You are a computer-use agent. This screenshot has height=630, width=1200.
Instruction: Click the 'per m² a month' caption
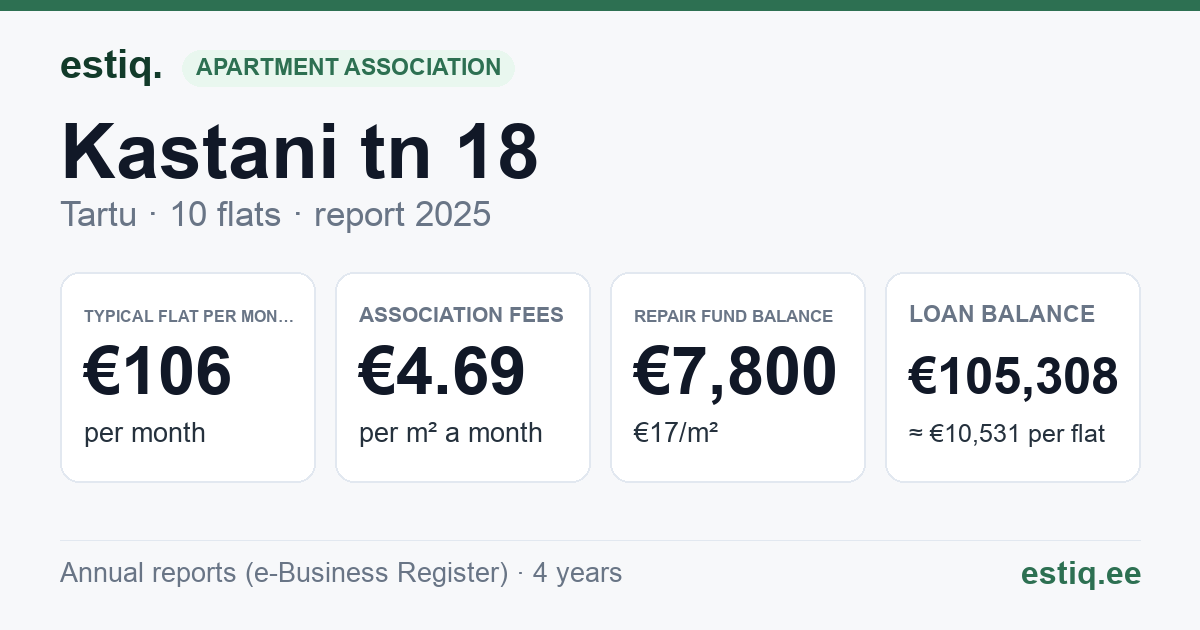point(450,433)
